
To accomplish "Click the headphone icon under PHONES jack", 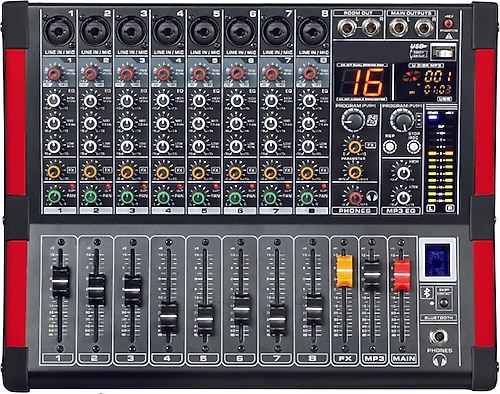I will 439,360.
